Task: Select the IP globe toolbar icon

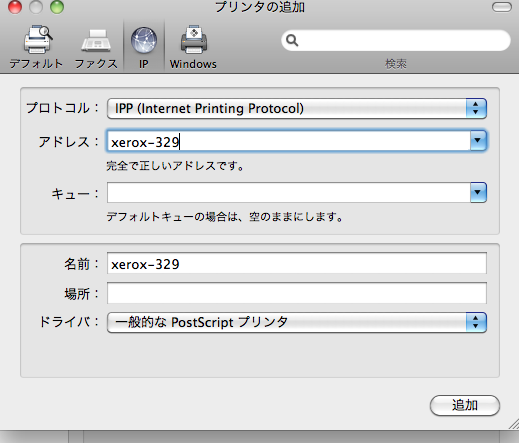Action: click(x=144, y=41)
